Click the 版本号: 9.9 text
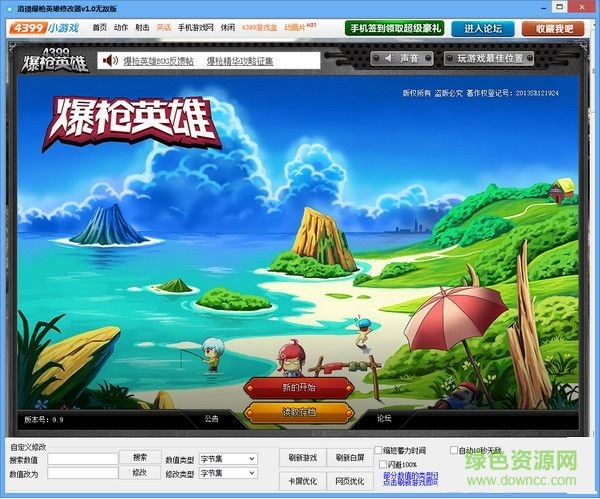 (44, 419)
